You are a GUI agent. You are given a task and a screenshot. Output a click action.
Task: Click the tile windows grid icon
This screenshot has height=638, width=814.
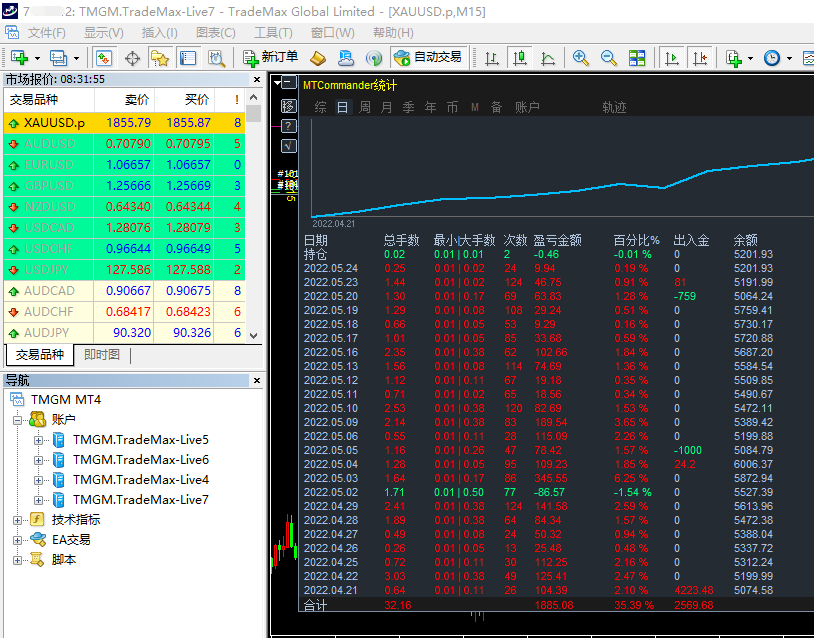pos(637,58)
